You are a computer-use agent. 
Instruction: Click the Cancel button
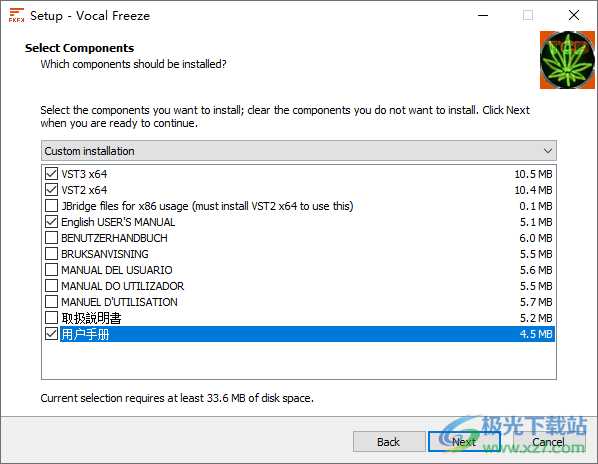click(x=548, y=442)
